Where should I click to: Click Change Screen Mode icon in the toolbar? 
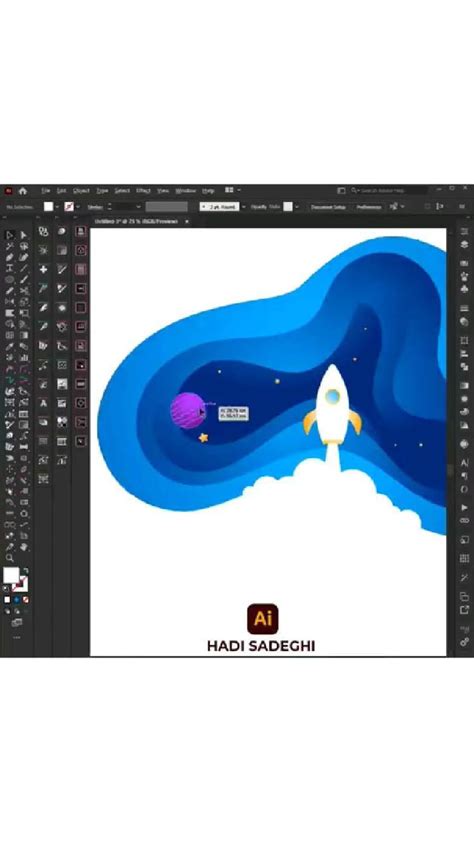click(x=17, y=623)
